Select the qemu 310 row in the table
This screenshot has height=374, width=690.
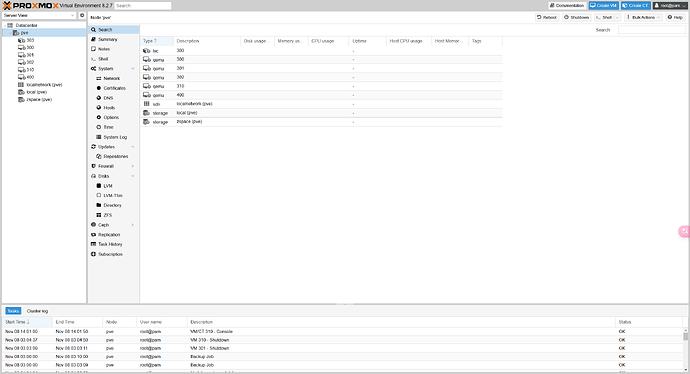[321, 86]
